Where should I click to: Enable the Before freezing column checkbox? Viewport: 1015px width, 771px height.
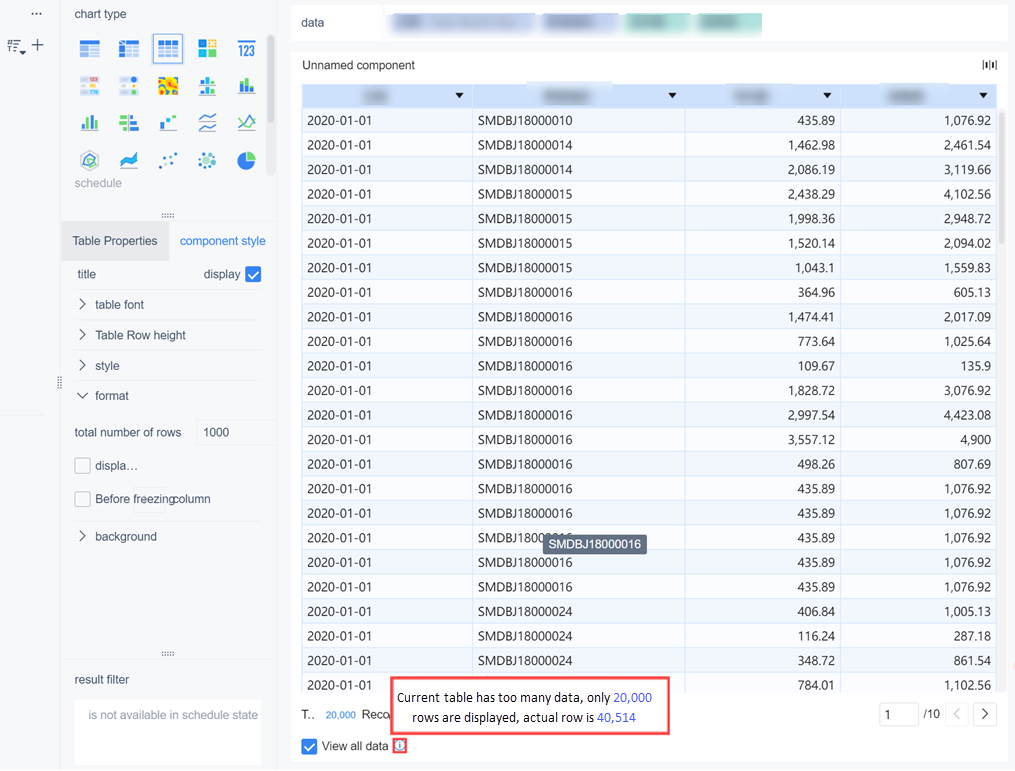pos(82,499)
